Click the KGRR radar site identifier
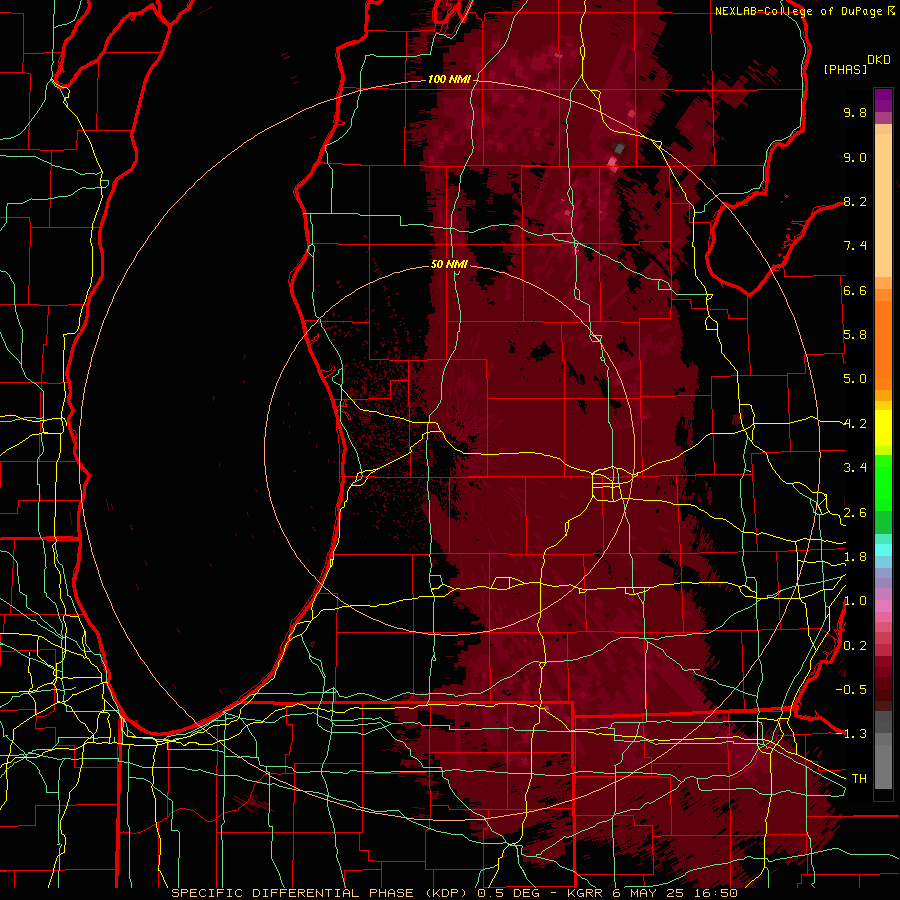Image resolution: width=900 pixels, height=900 pixels. pyautogui.click(x=585, y=893)
